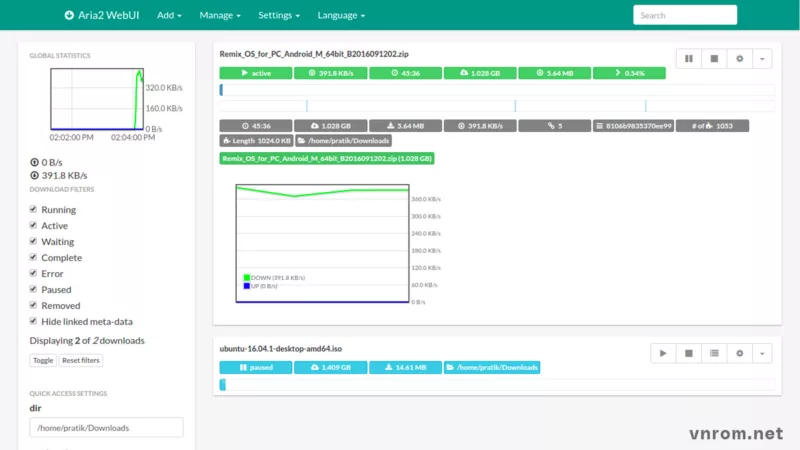Screen dimensions: 800x450
Task: Click blue 1.409 GB size badge
Action: [330, 367]
